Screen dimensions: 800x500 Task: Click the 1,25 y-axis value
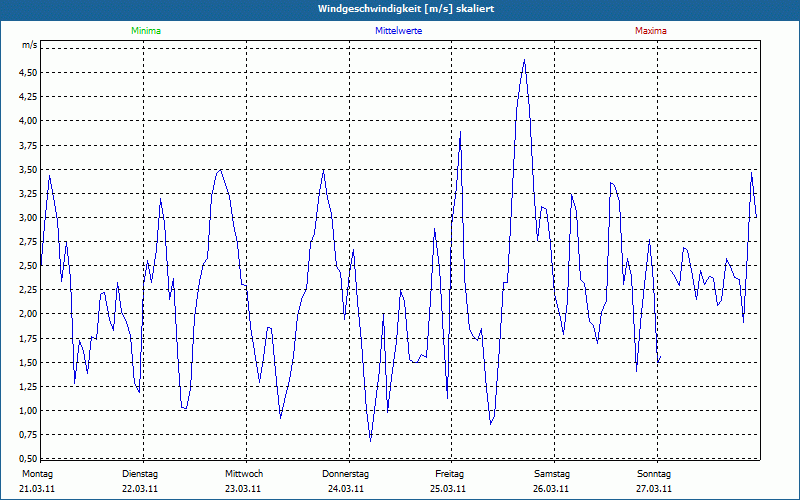click(28, 386)
